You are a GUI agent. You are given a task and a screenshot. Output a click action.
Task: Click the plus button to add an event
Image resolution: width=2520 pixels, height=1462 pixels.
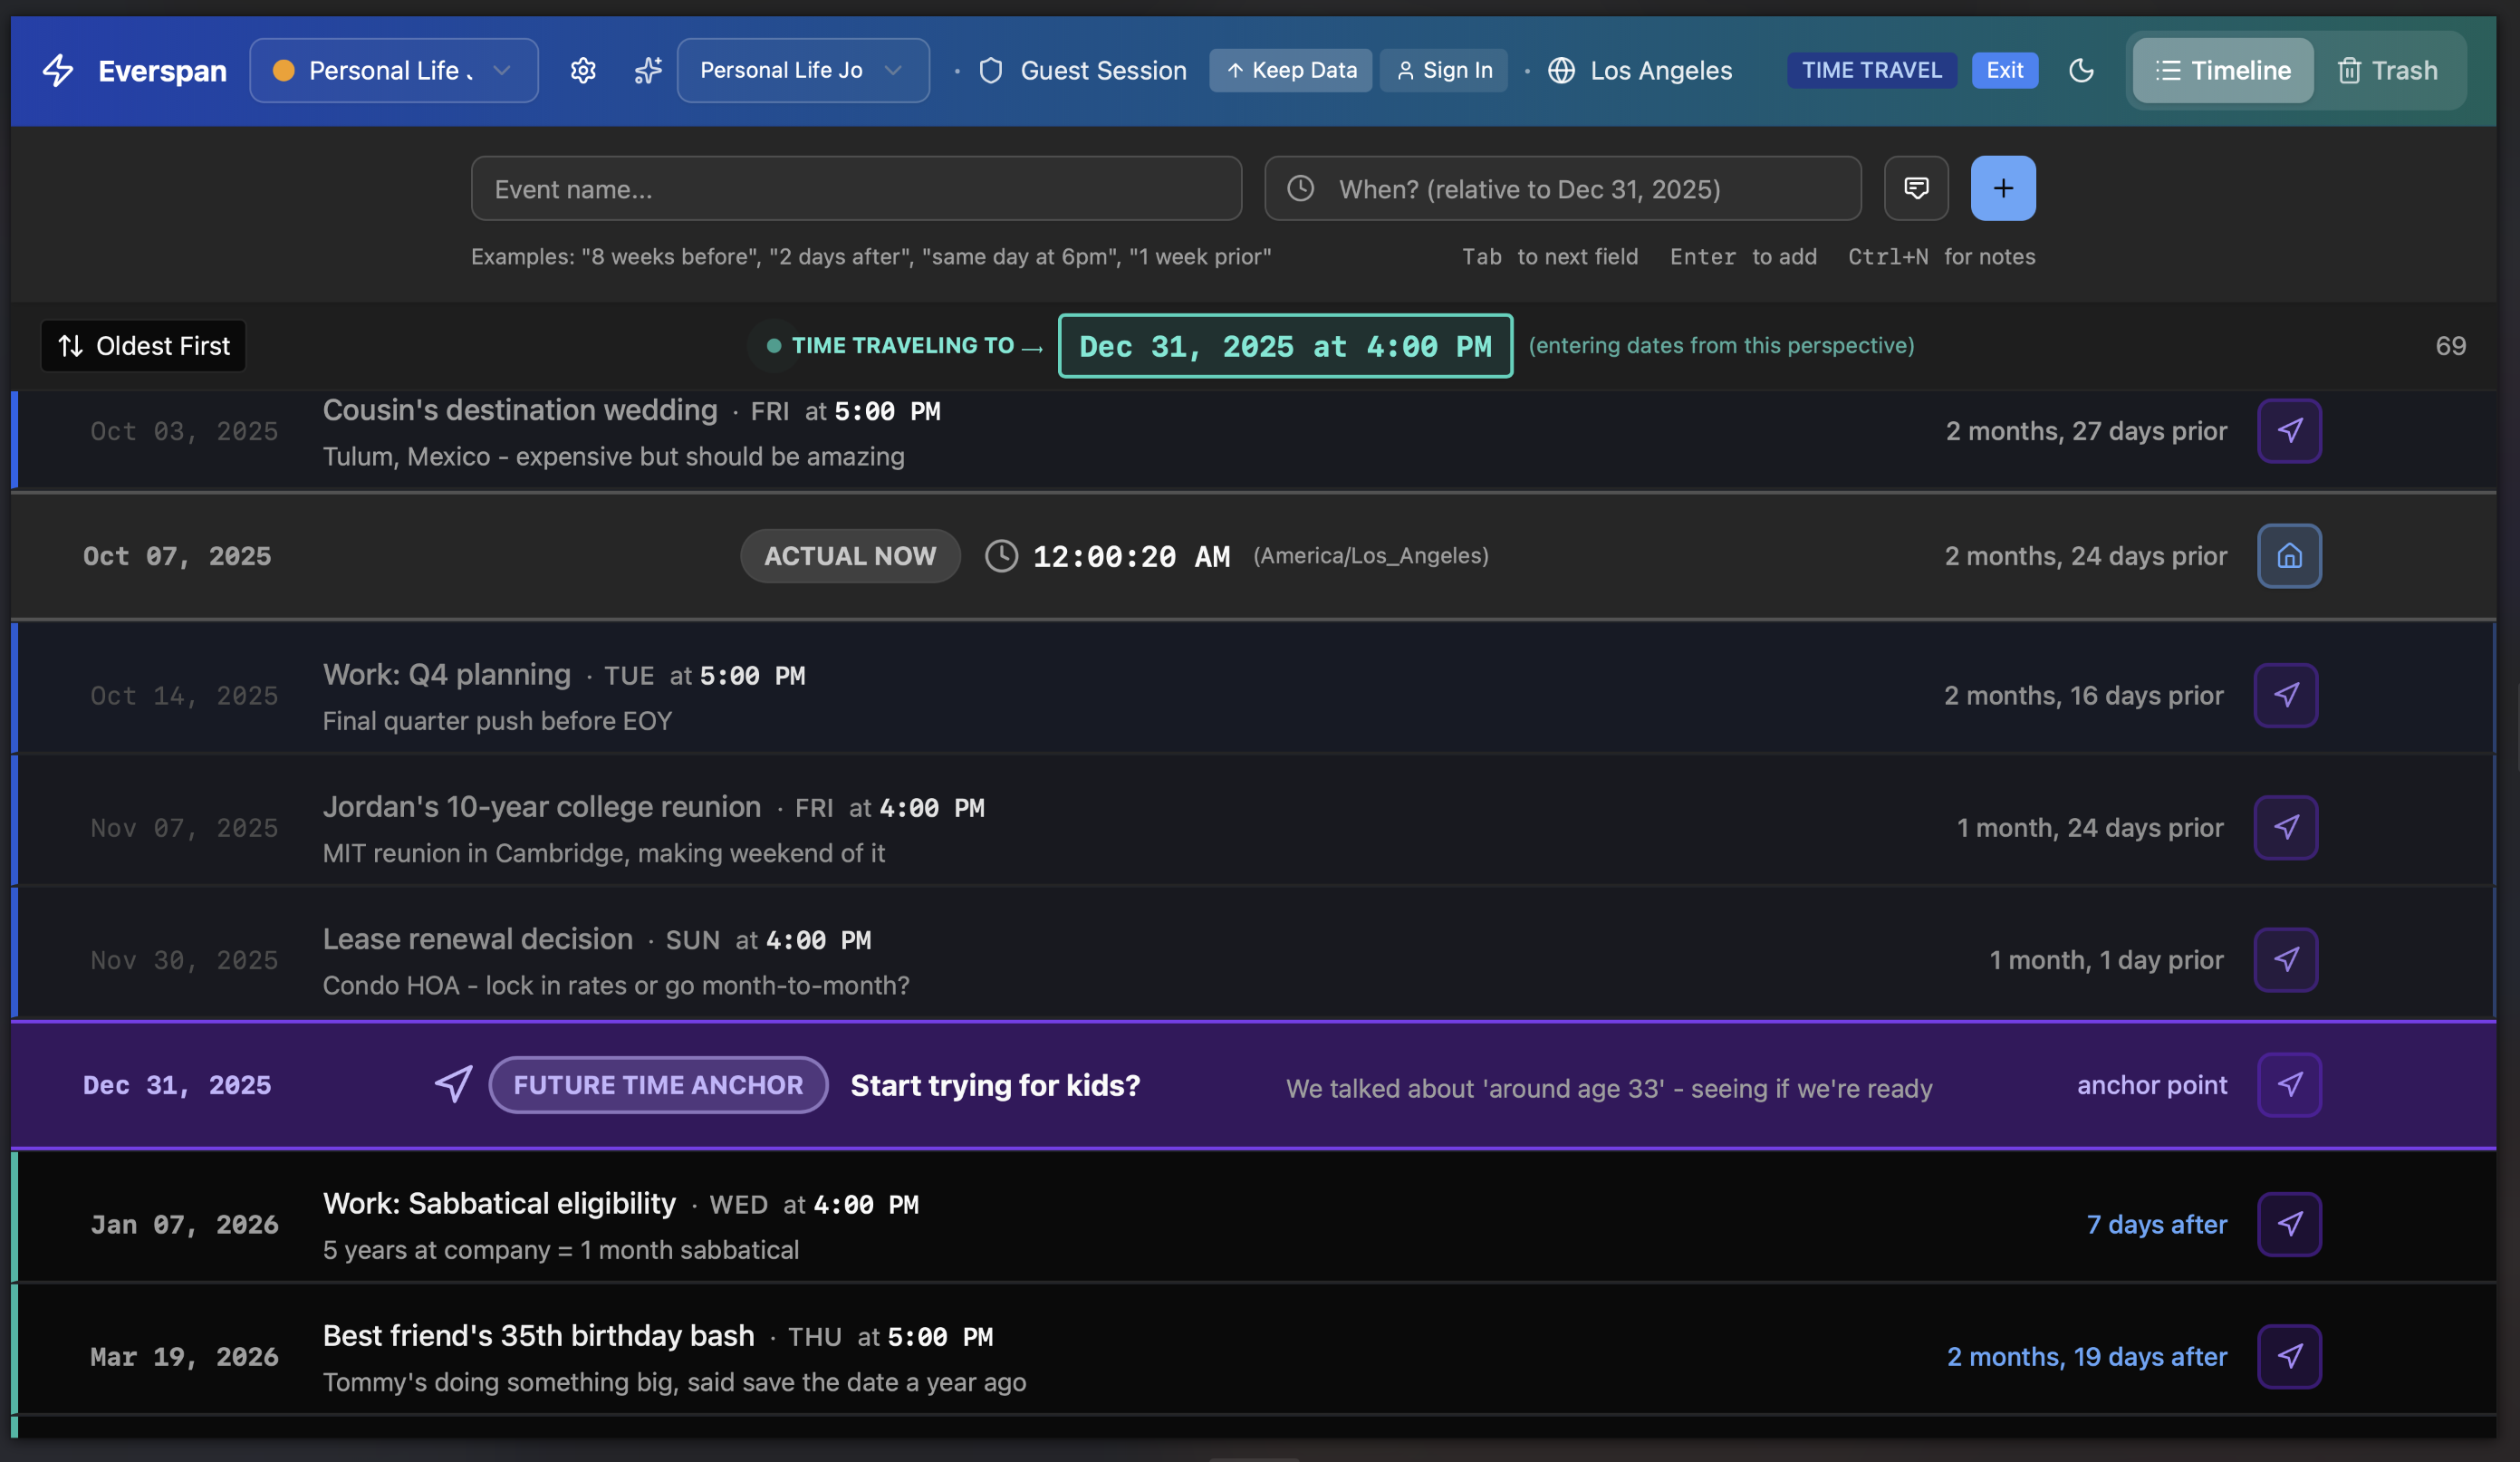pos(2003,188)
